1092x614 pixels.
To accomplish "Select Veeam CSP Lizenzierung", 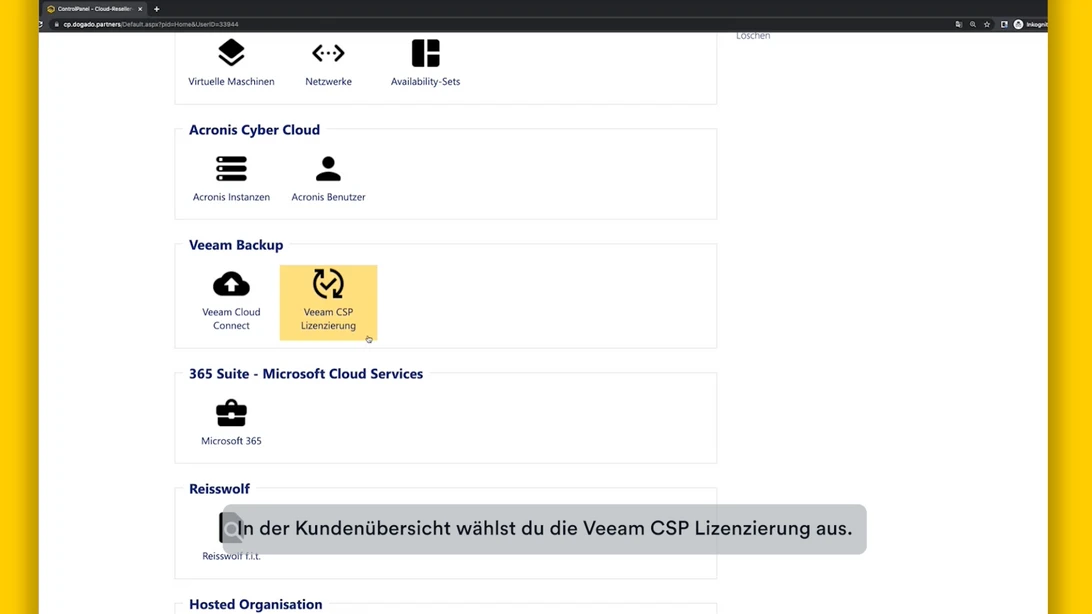I will click(328, 300).
